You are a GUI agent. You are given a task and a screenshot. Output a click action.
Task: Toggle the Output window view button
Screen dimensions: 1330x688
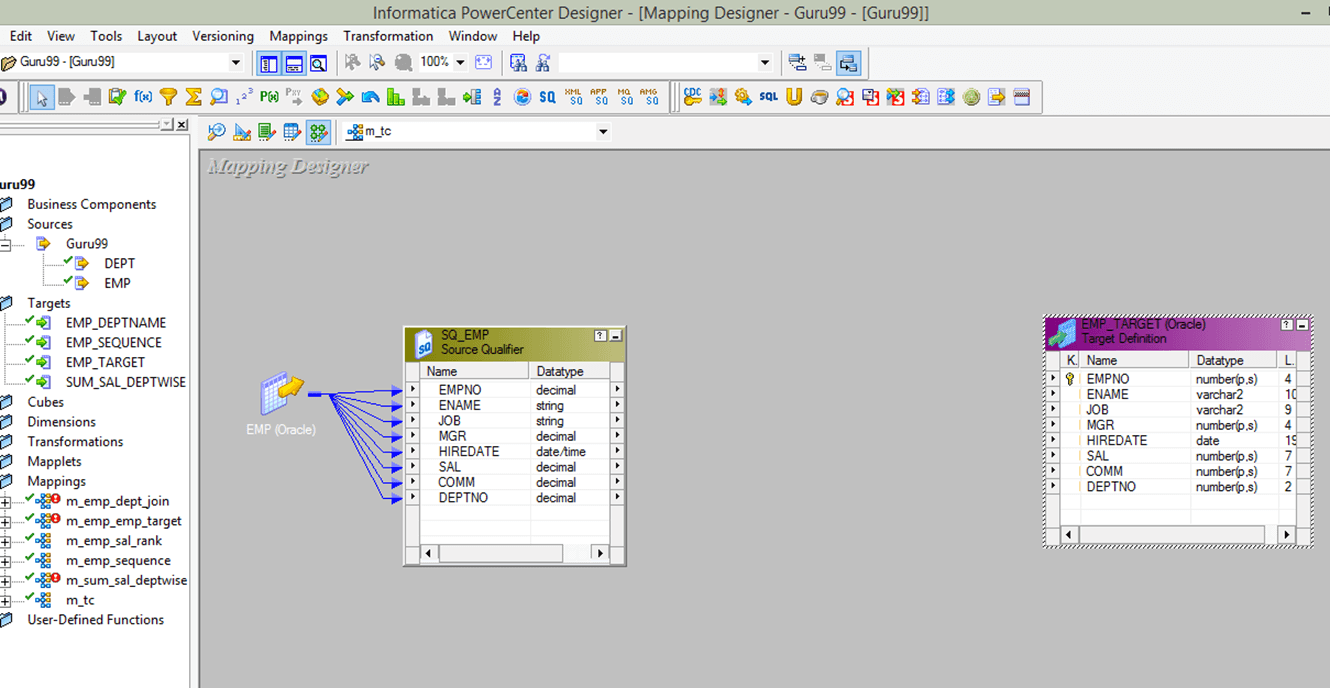coord(294,64)
